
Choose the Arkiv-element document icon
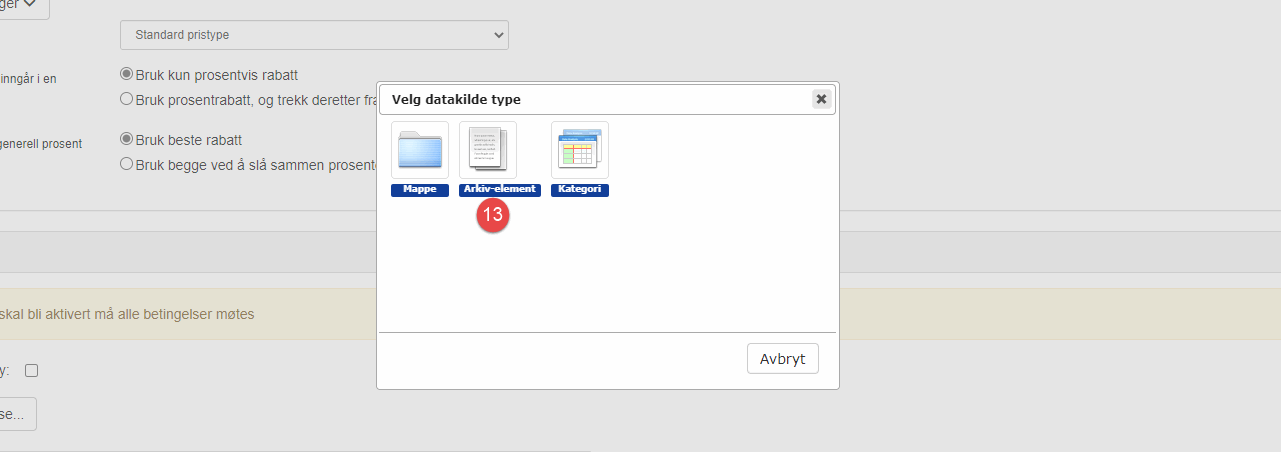click(488, 150)
